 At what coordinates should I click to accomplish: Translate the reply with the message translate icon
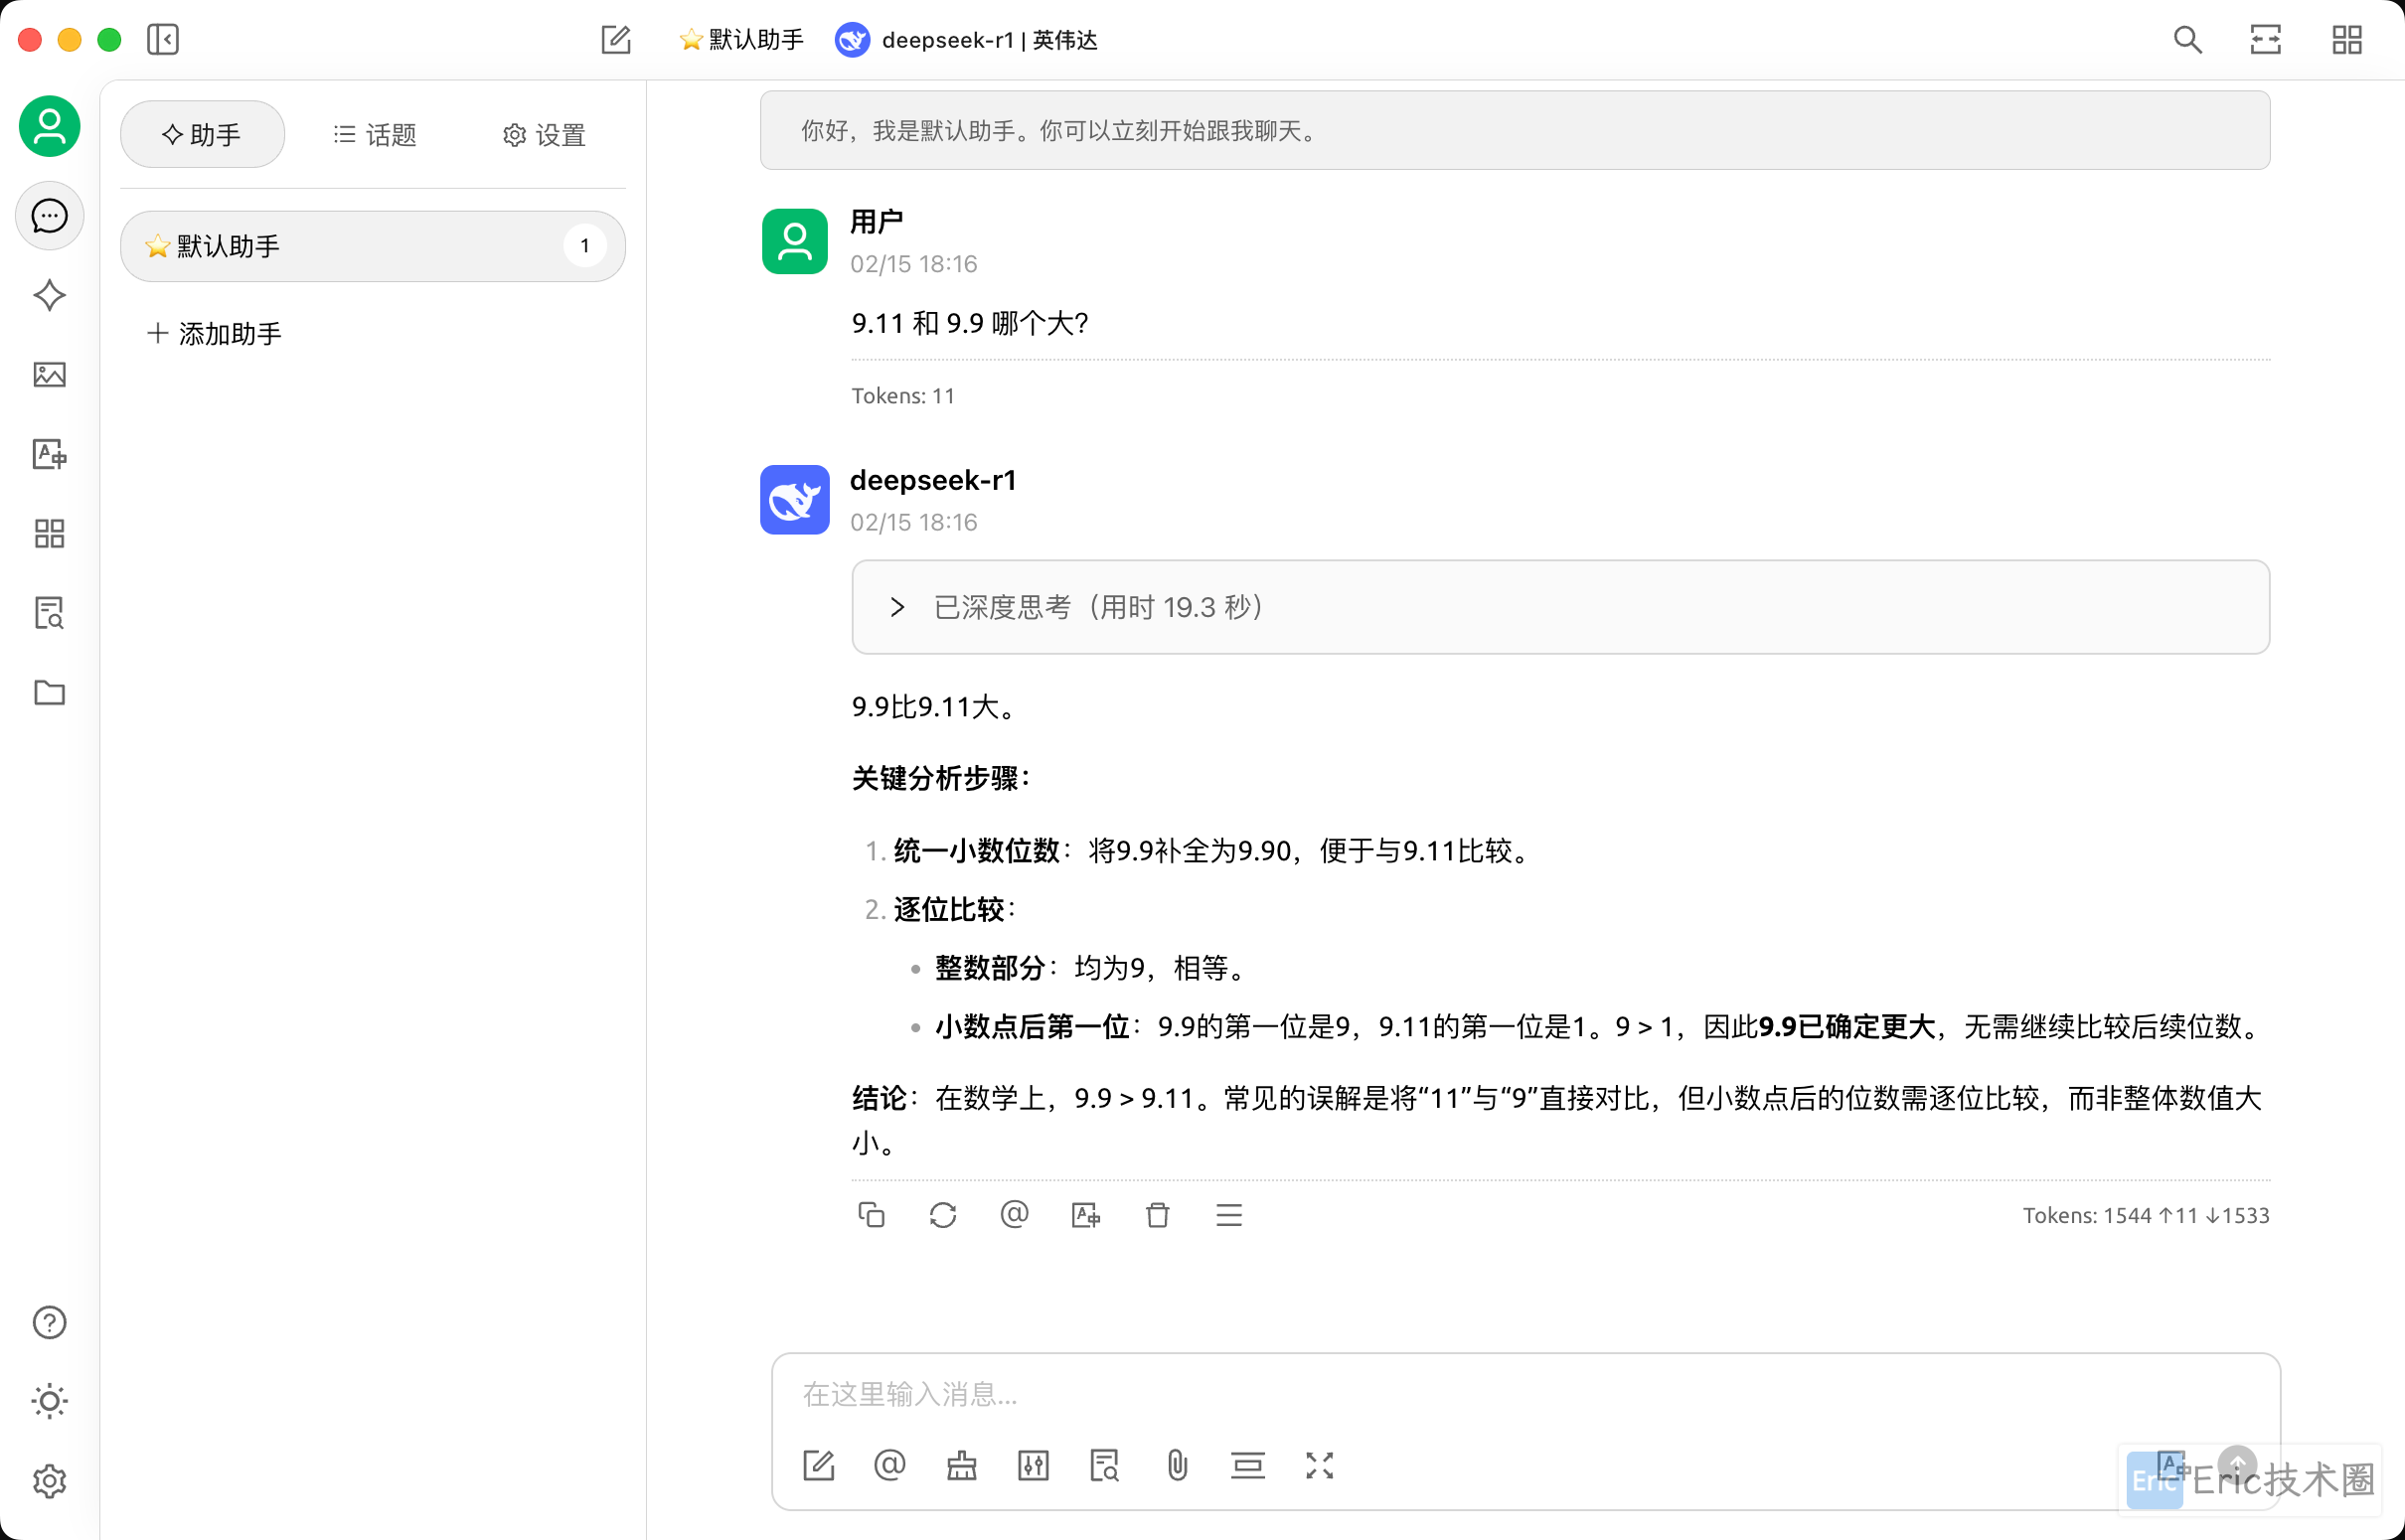point(1086,1215)
